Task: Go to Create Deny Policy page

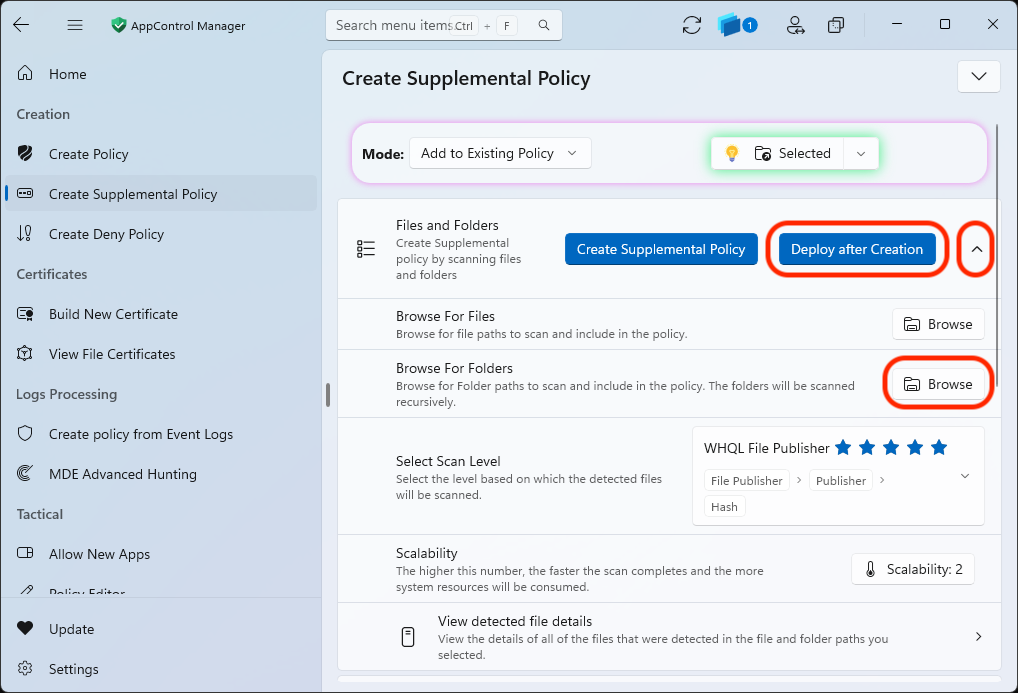Action: click(x=106, y=234)
